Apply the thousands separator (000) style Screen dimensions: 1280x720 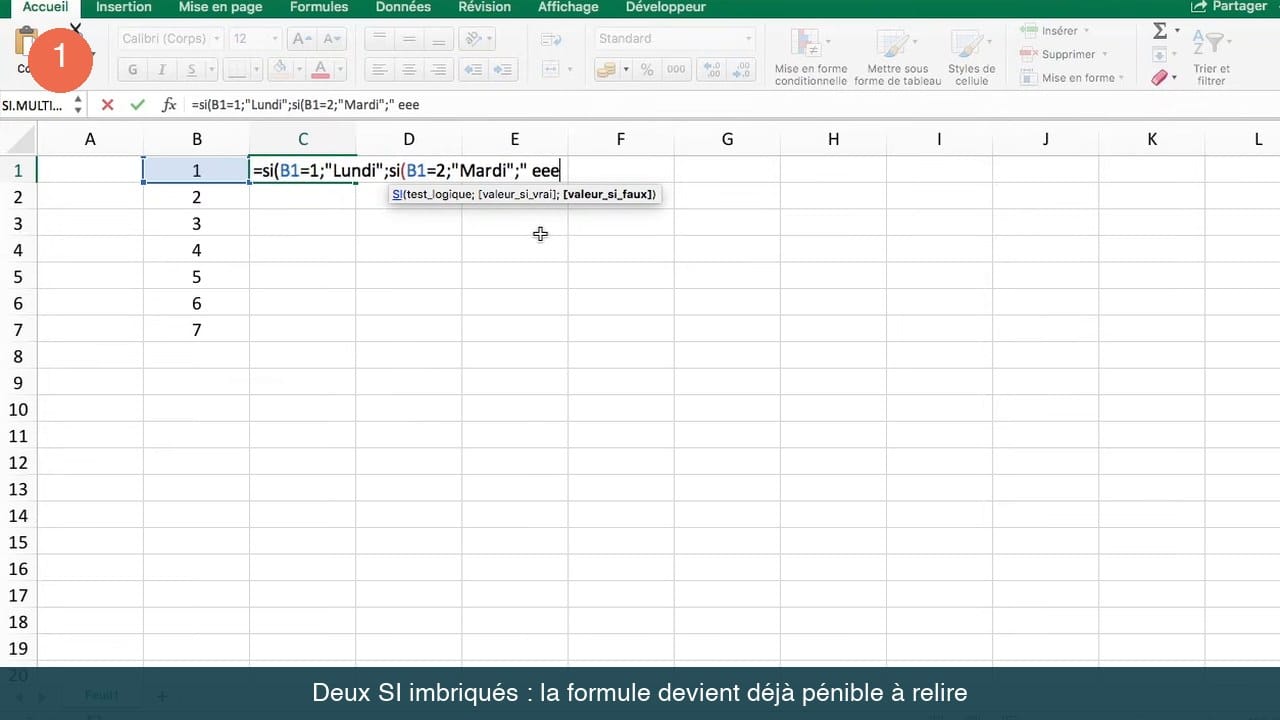(x=676, y=70)
